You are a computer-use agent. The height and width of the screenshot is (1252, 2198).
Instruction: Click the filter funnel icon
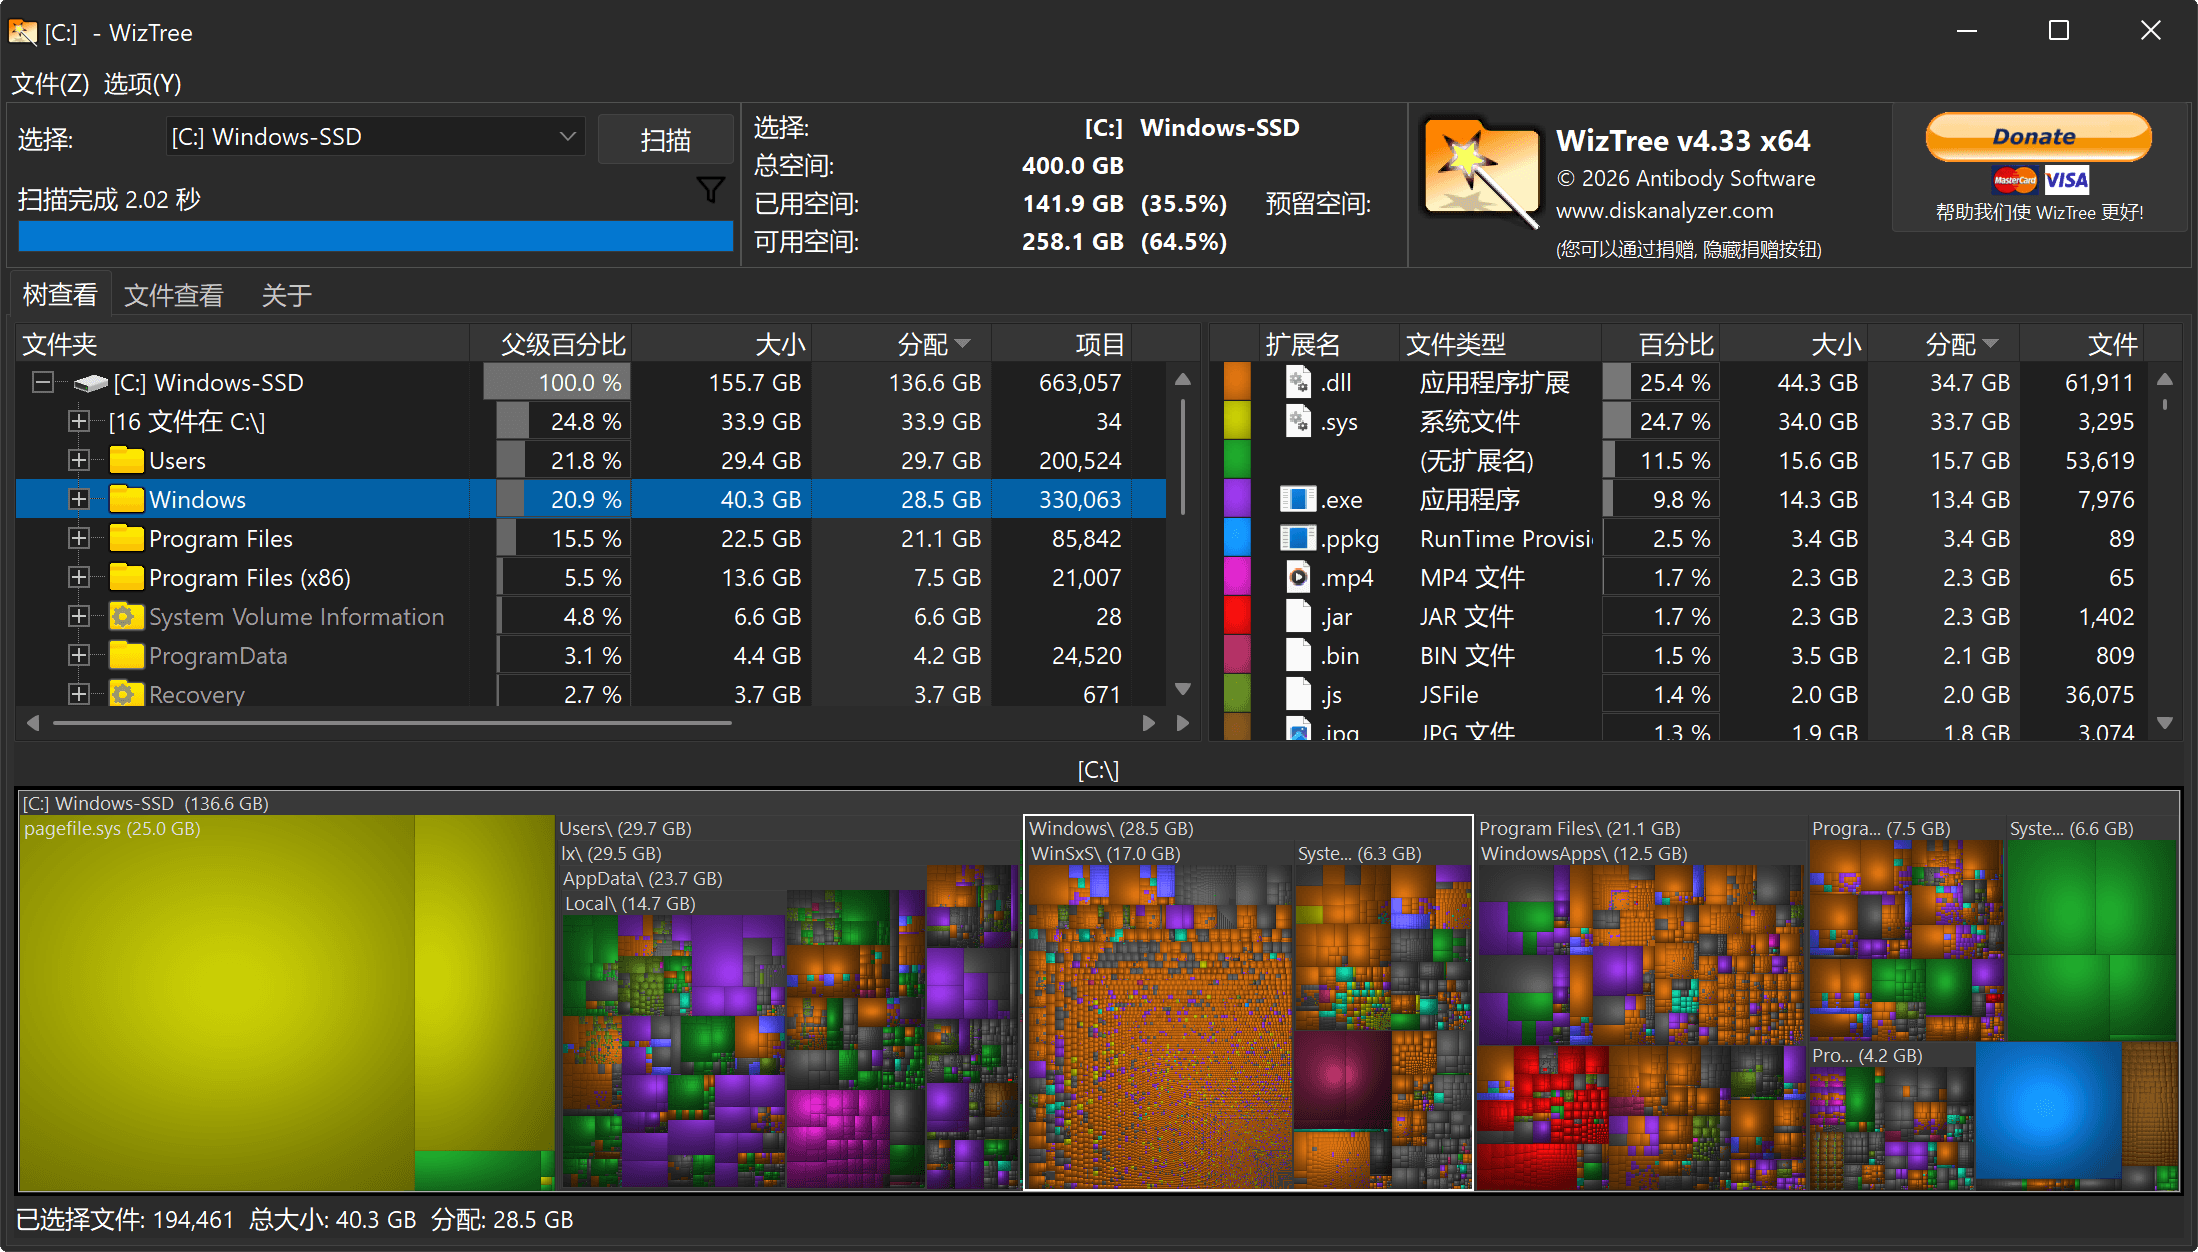click(710, 189)
